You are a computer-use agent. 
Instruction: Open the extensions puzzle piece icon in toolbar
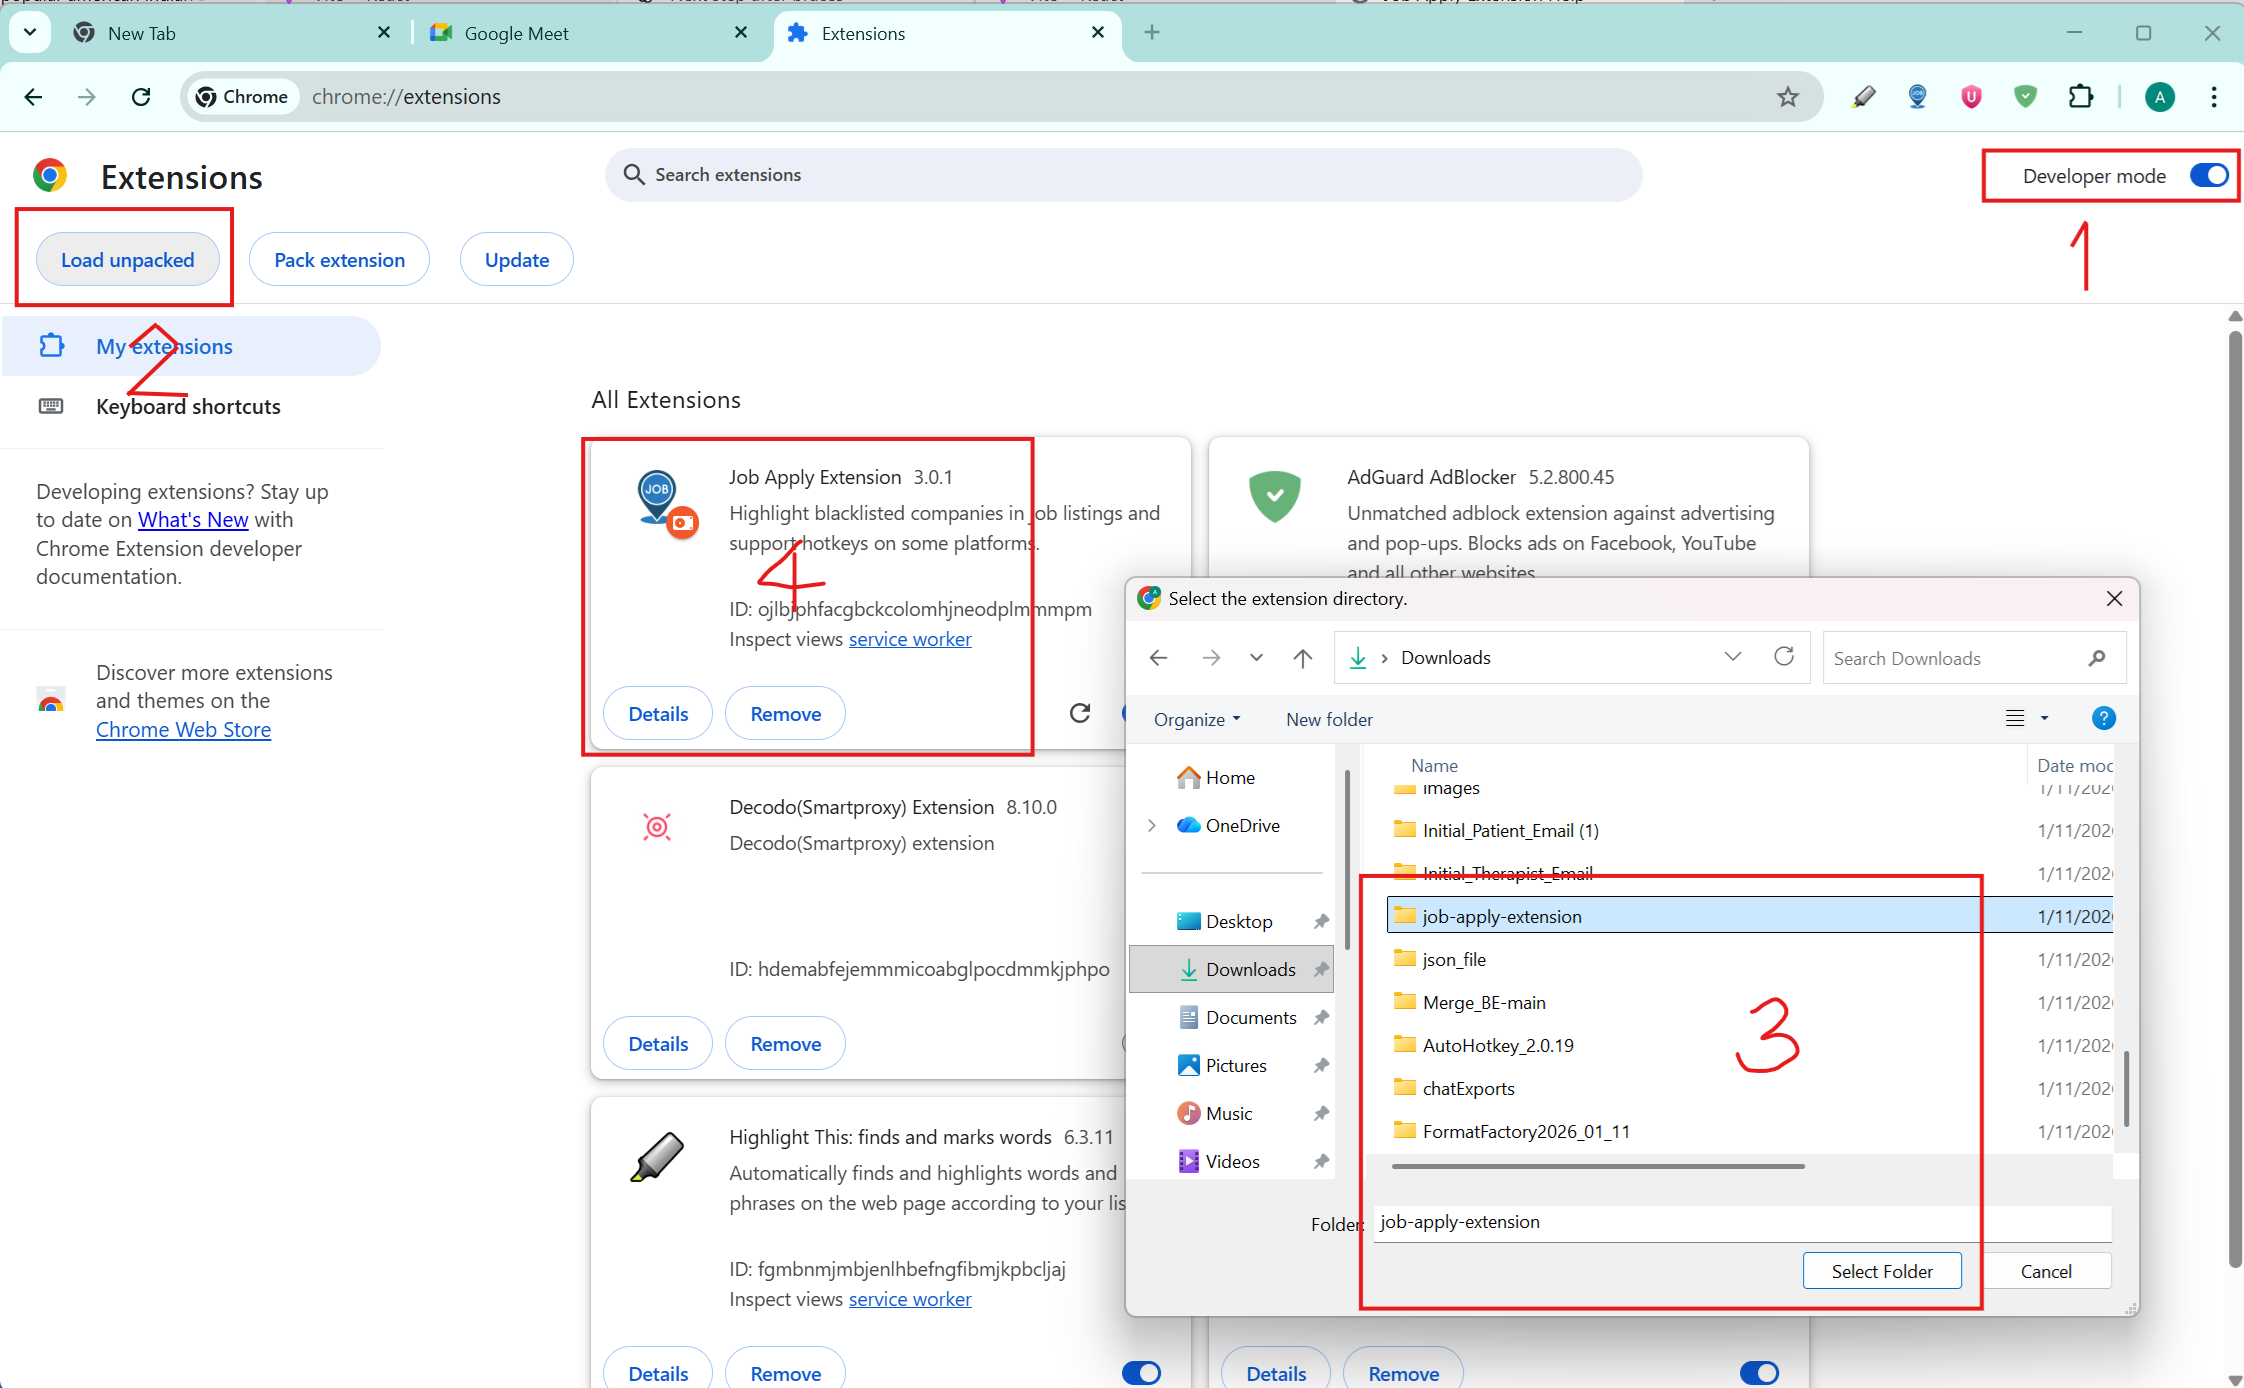tap(2080, 96)
